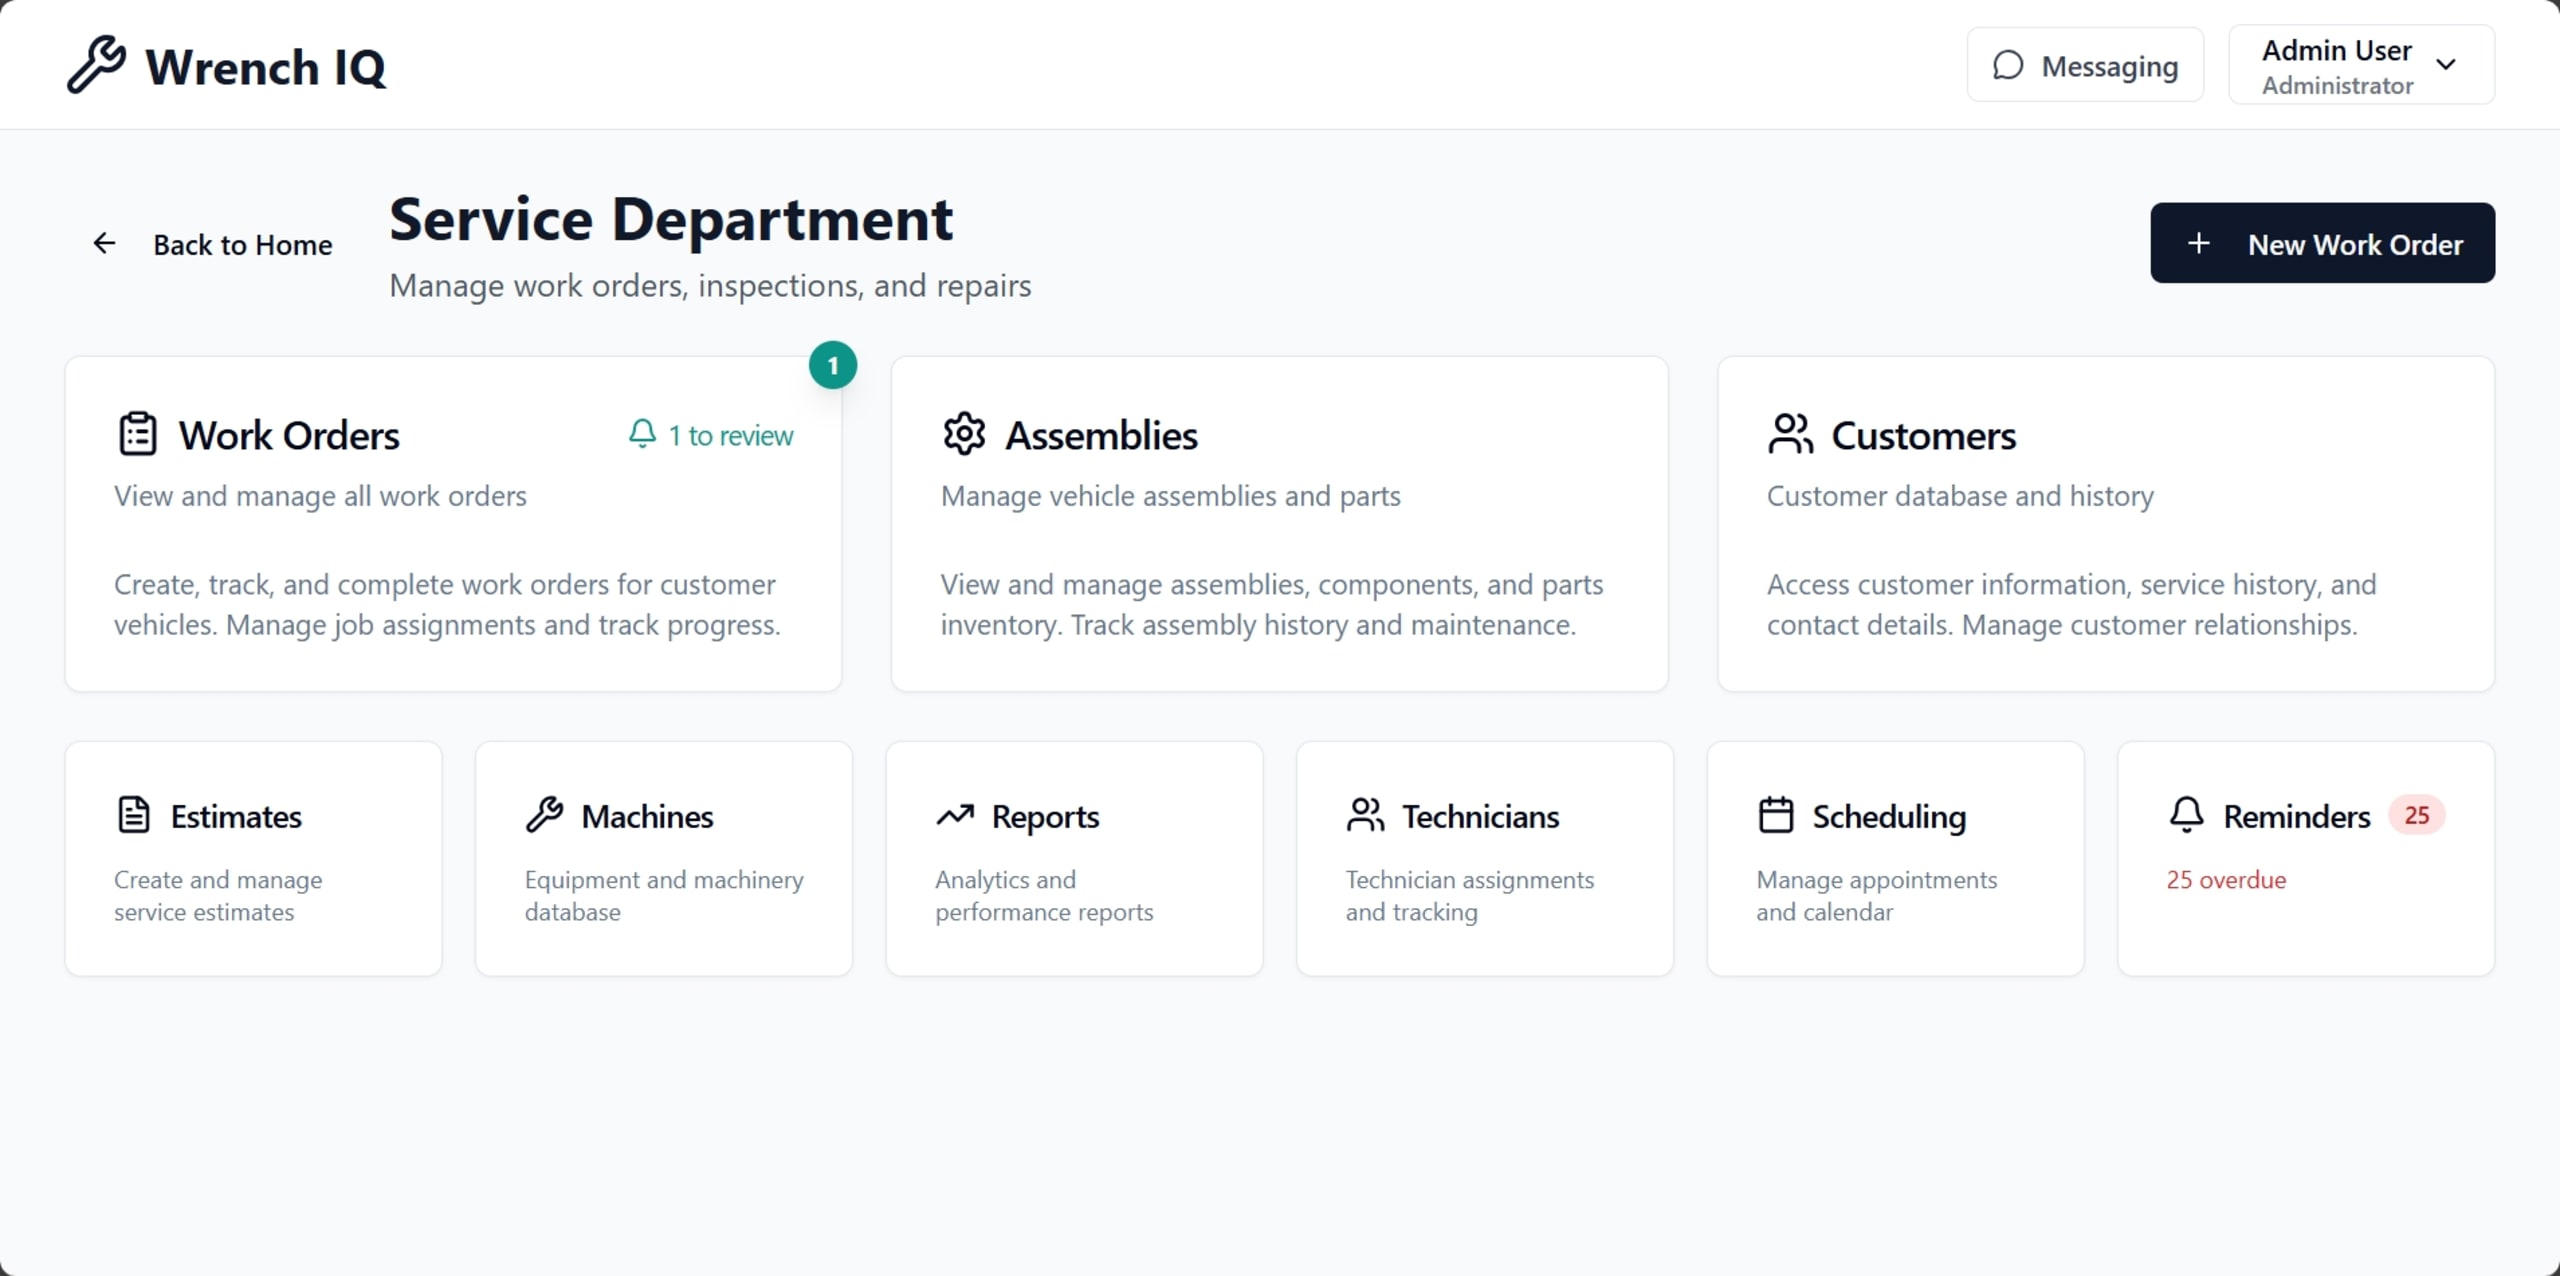Screen dimensions: 2560x1276
Task: Click the bell icon beside '1 to review'
Action: pos(642,434)
